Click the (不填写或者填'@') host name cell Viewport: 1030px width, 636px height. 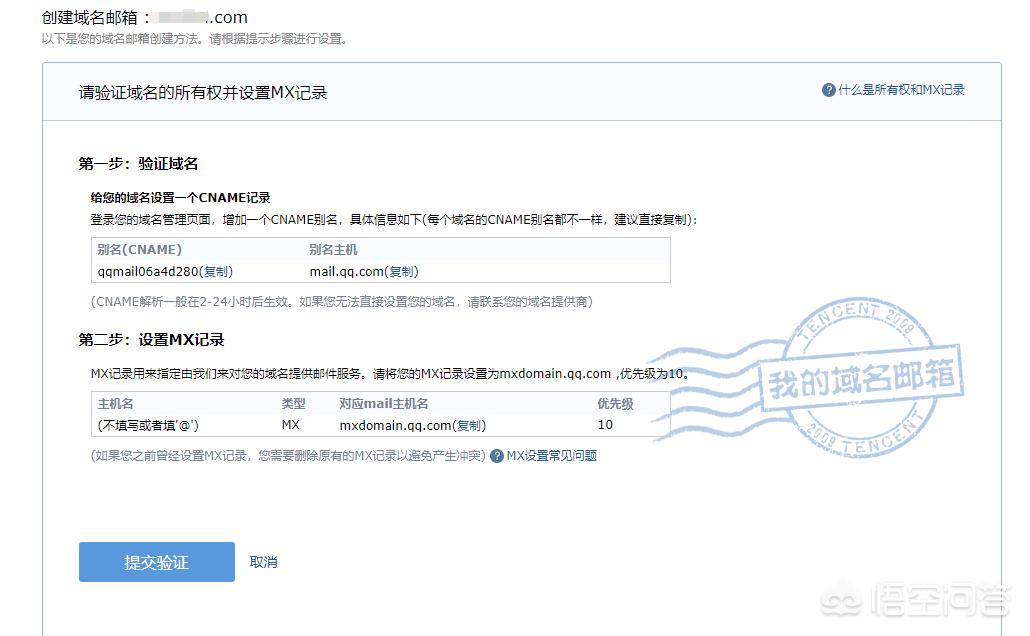[148, 425]
